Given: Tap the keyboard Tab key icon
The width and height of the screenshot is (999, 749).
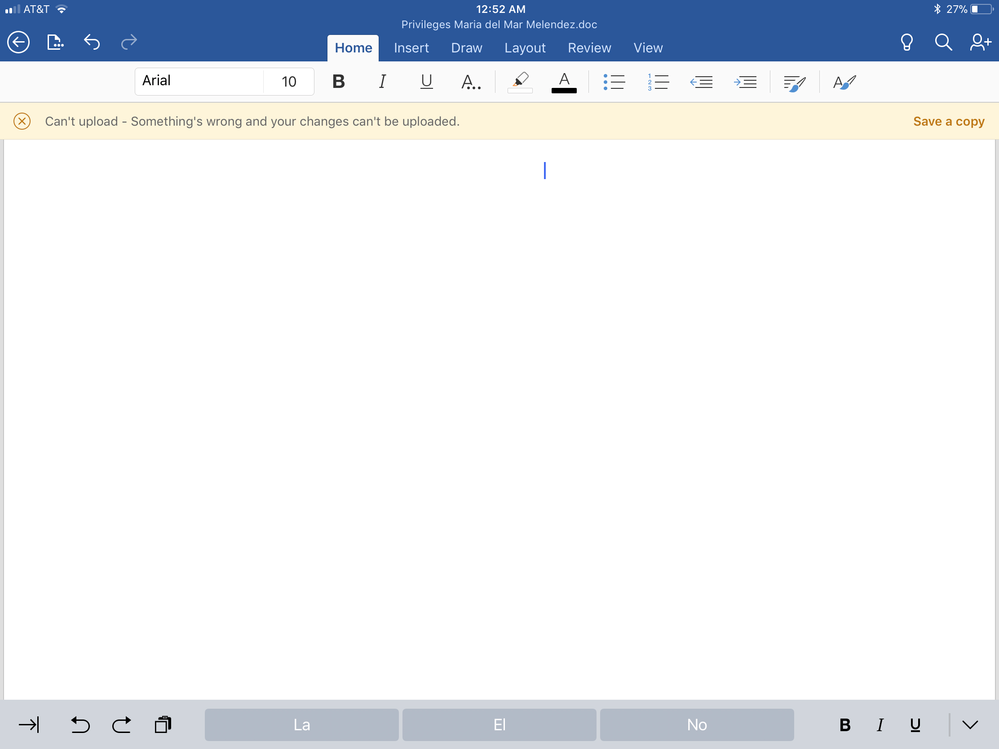Looking at the screenshot, I should pyautogui.click(x=29, y=724).
